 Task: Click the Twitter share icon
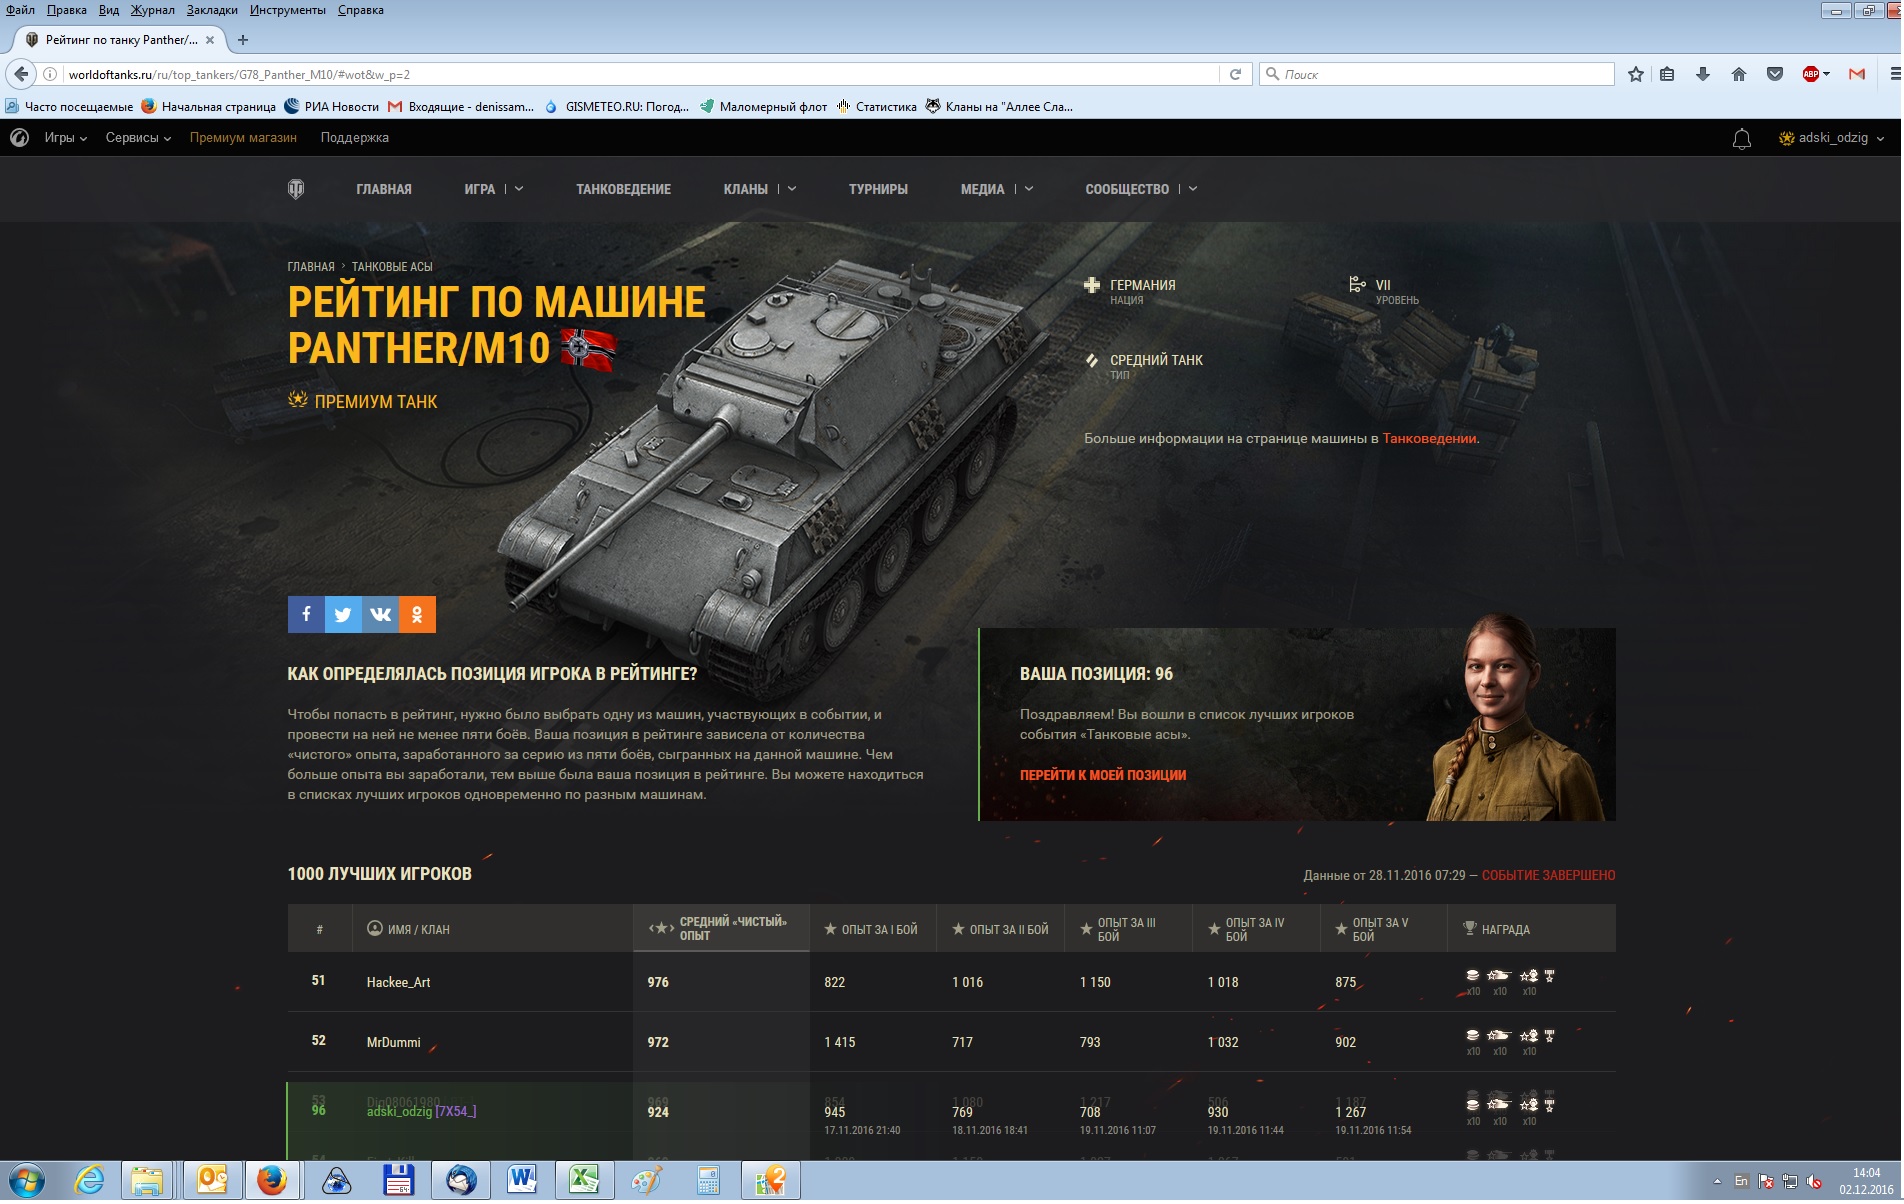click(x=343, y=615)
